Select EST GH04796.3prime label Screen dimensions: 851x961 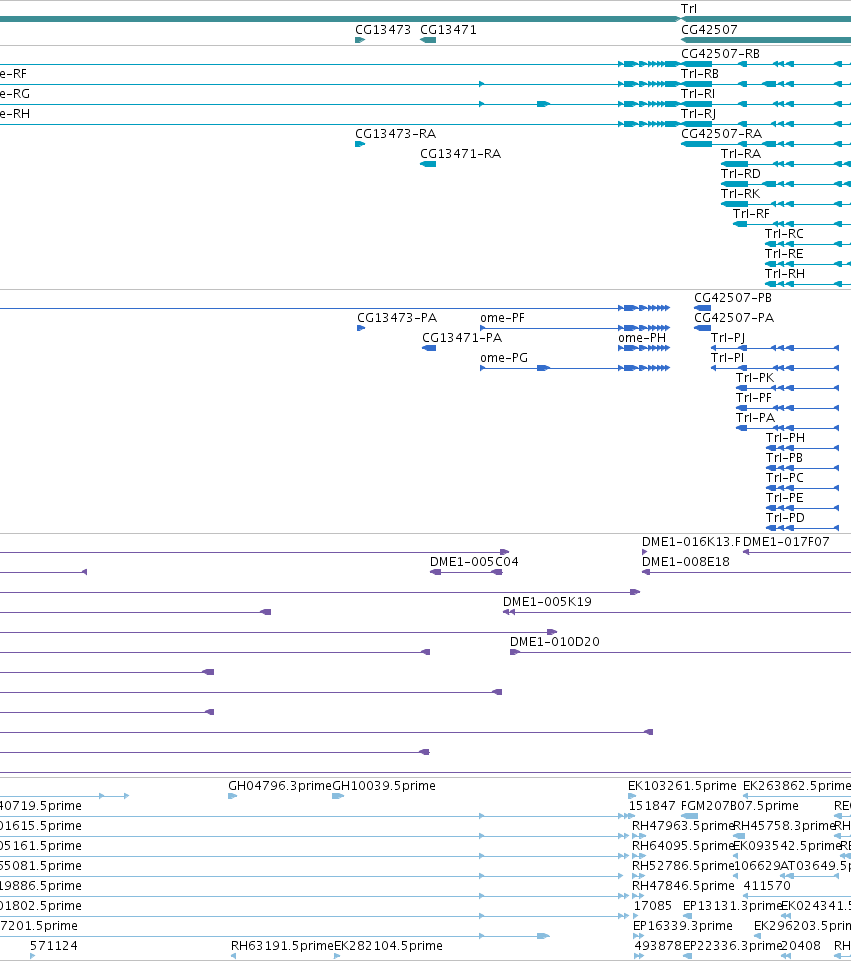(x=280, y=786)
